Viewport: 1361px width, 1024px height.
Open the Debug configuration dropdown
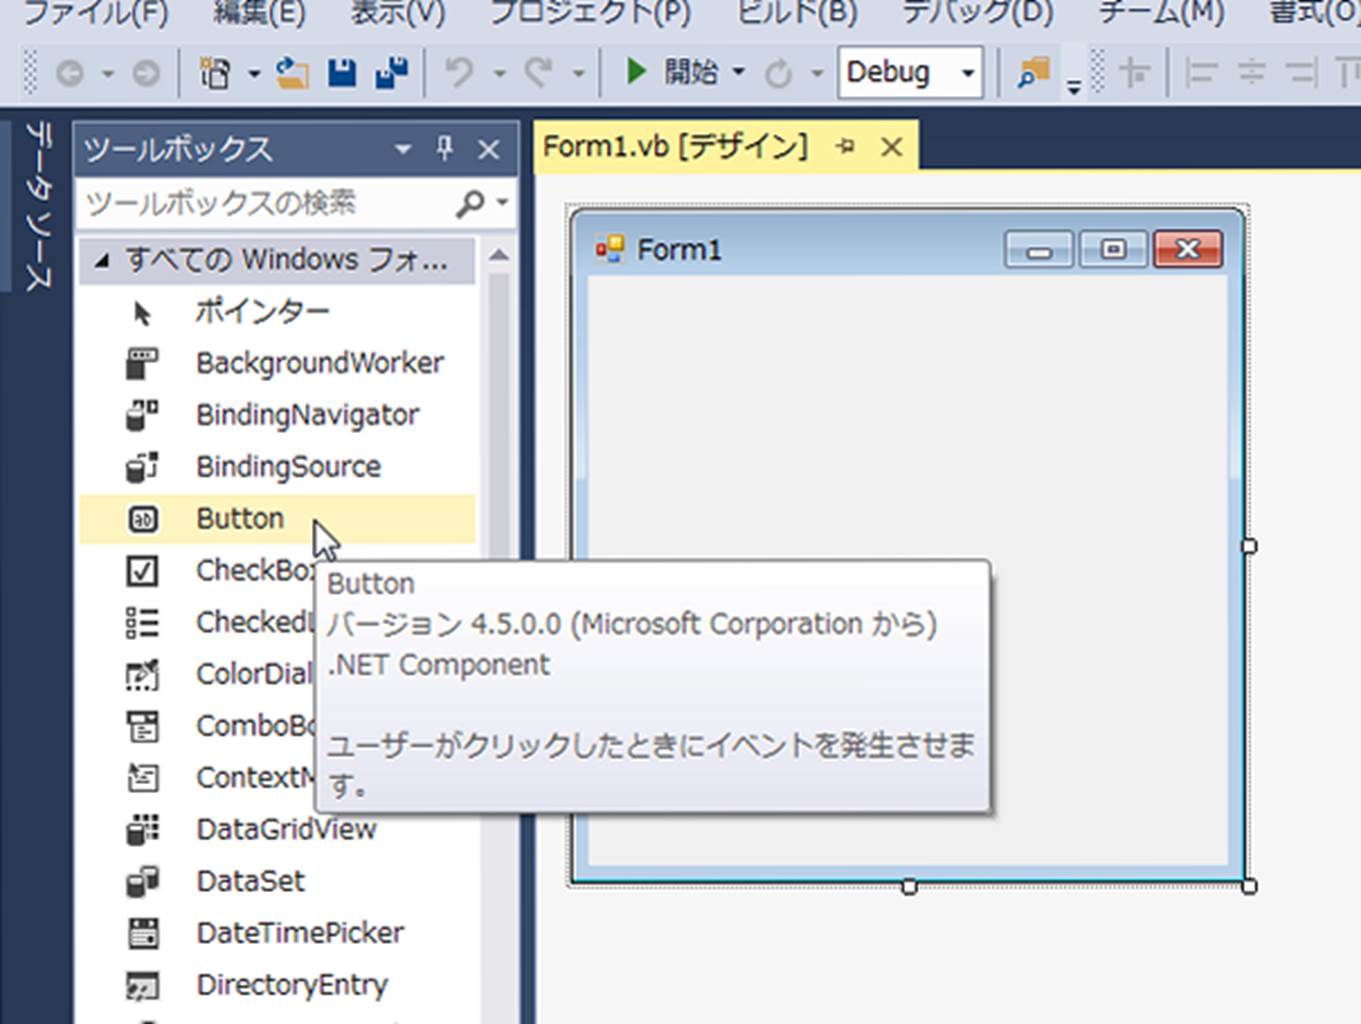967,73
